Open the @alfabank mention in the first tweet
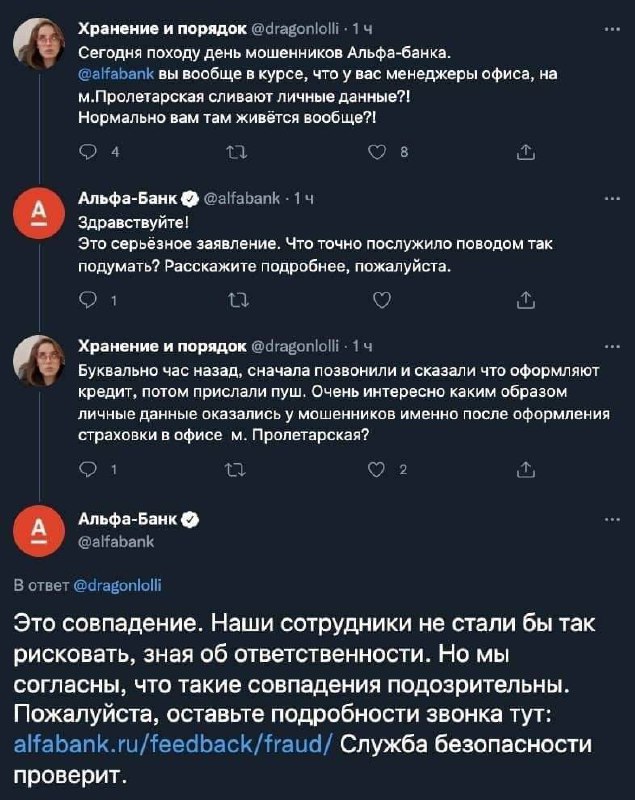This screenshot has width=635, height=800. 116,74
